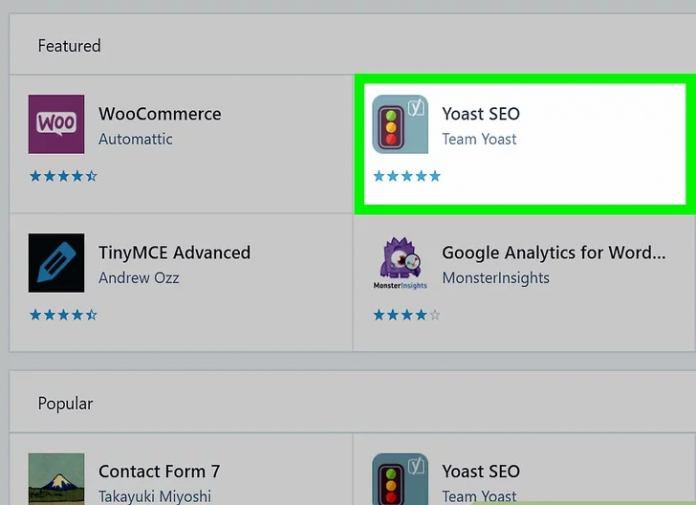
Task: Open the Contact Form 7 plugin title
Action: (159, 471)
